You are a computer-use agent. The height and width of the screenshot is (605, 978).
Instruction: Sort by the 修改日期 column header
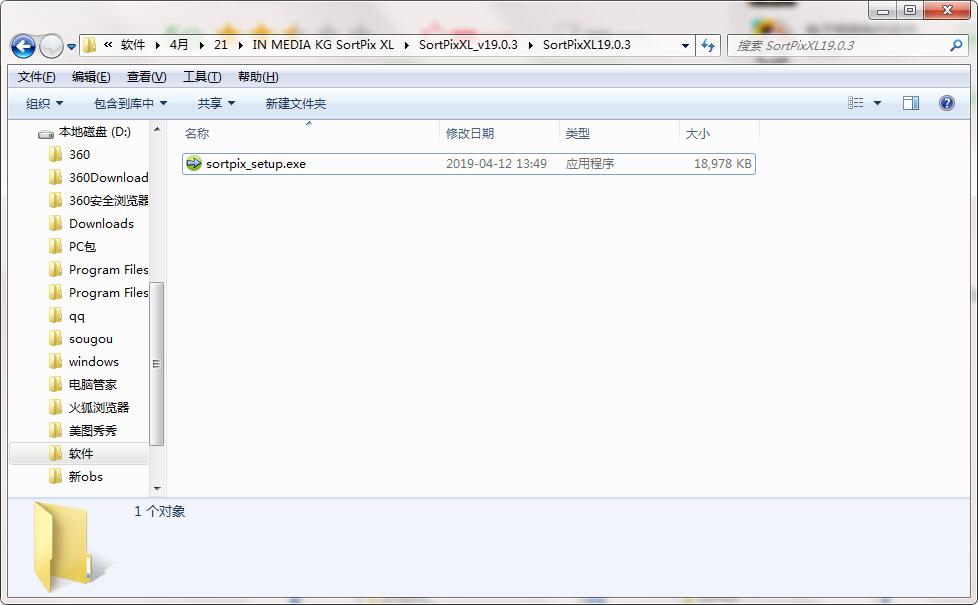click(470, 133)
